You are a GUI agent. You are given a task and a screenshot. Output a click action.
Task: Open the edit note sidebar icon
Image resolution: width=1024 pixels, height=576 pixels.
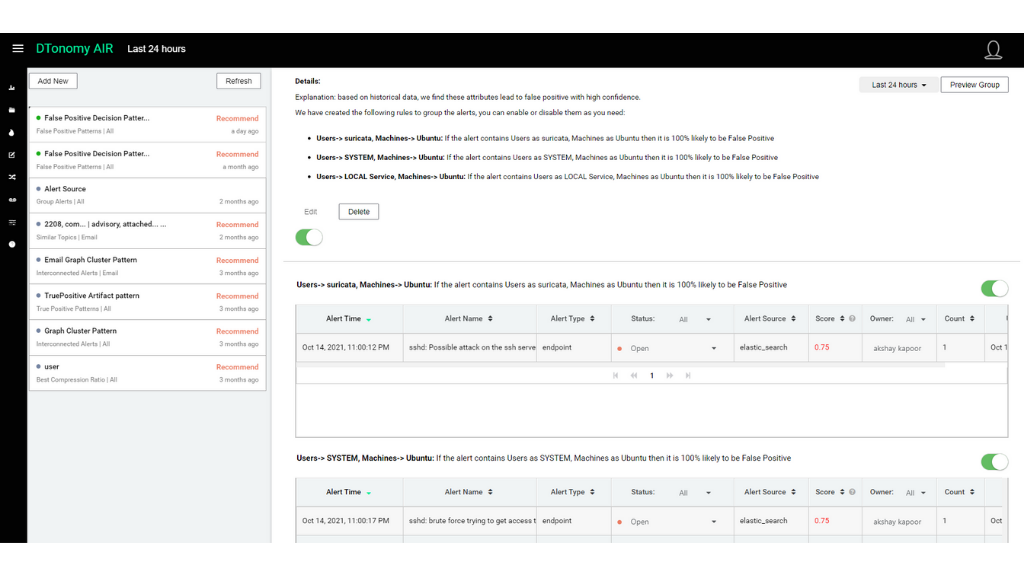pos(12,155)
